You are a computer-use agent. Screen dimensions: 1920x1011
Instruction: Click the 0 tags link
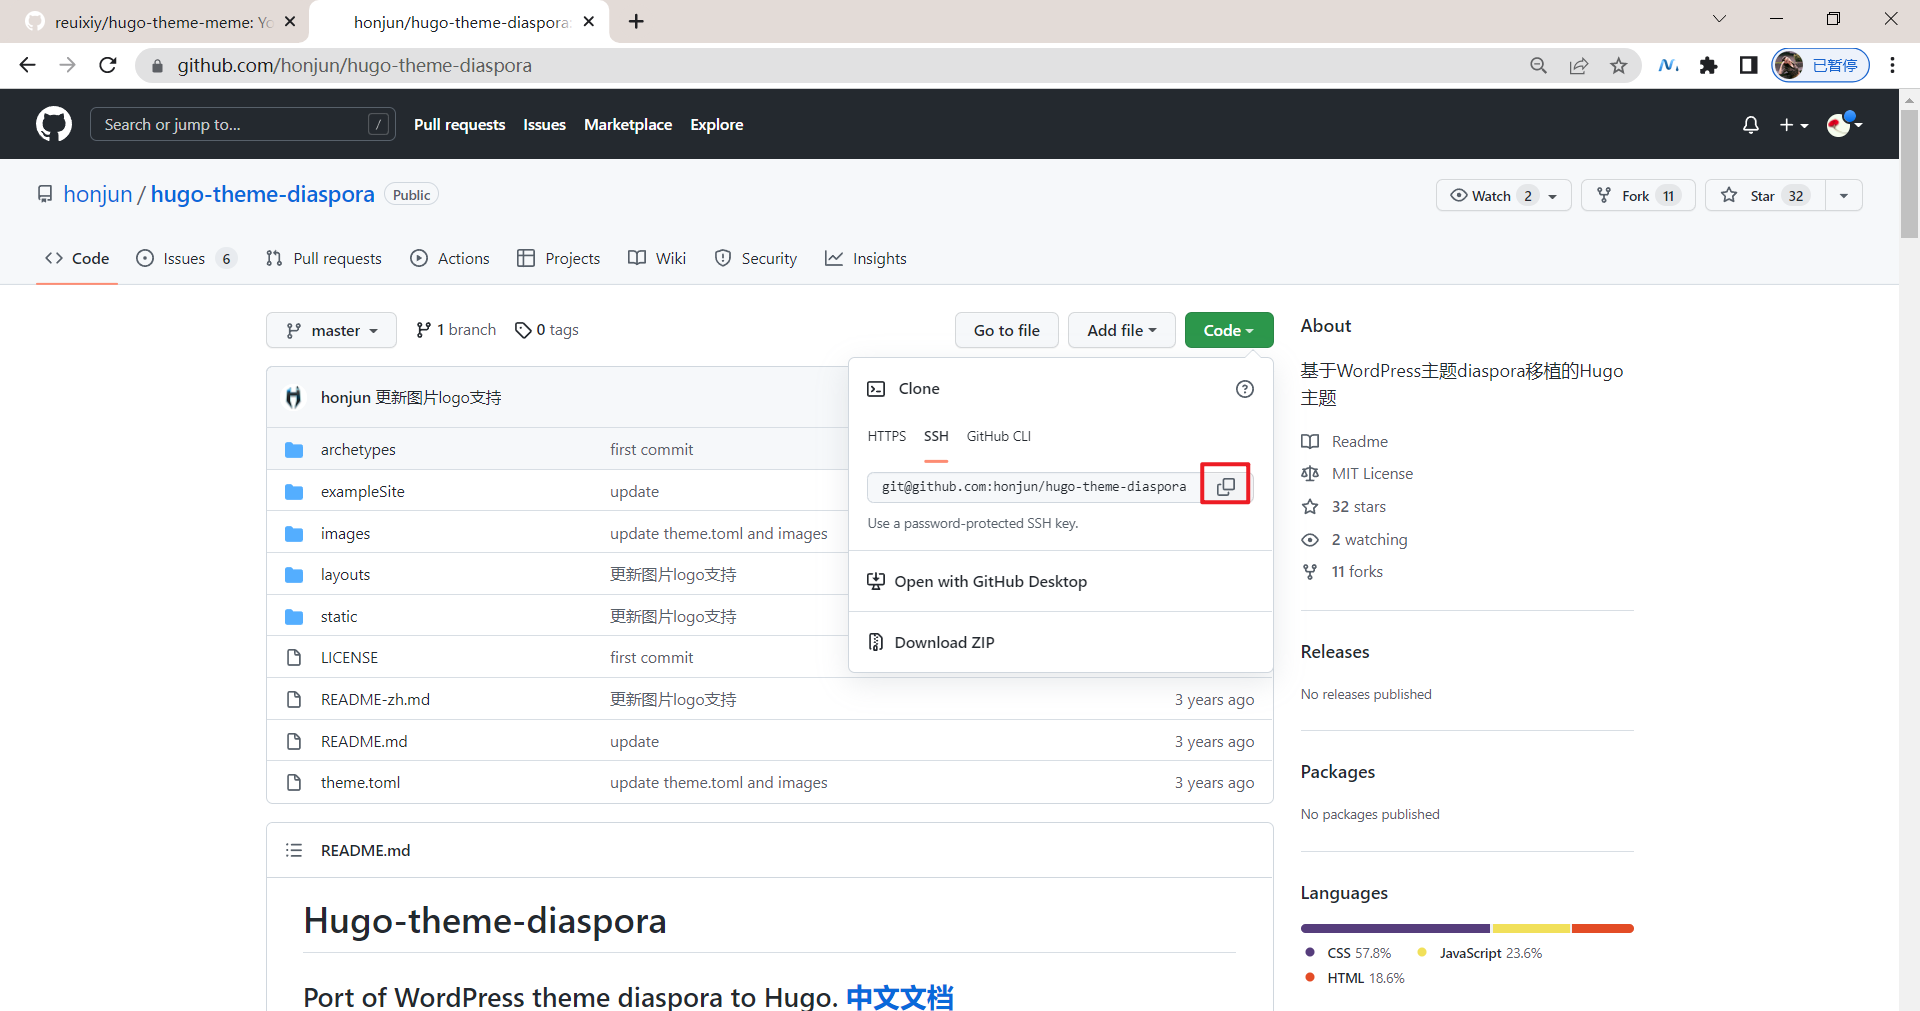click(x=547, y=330)
